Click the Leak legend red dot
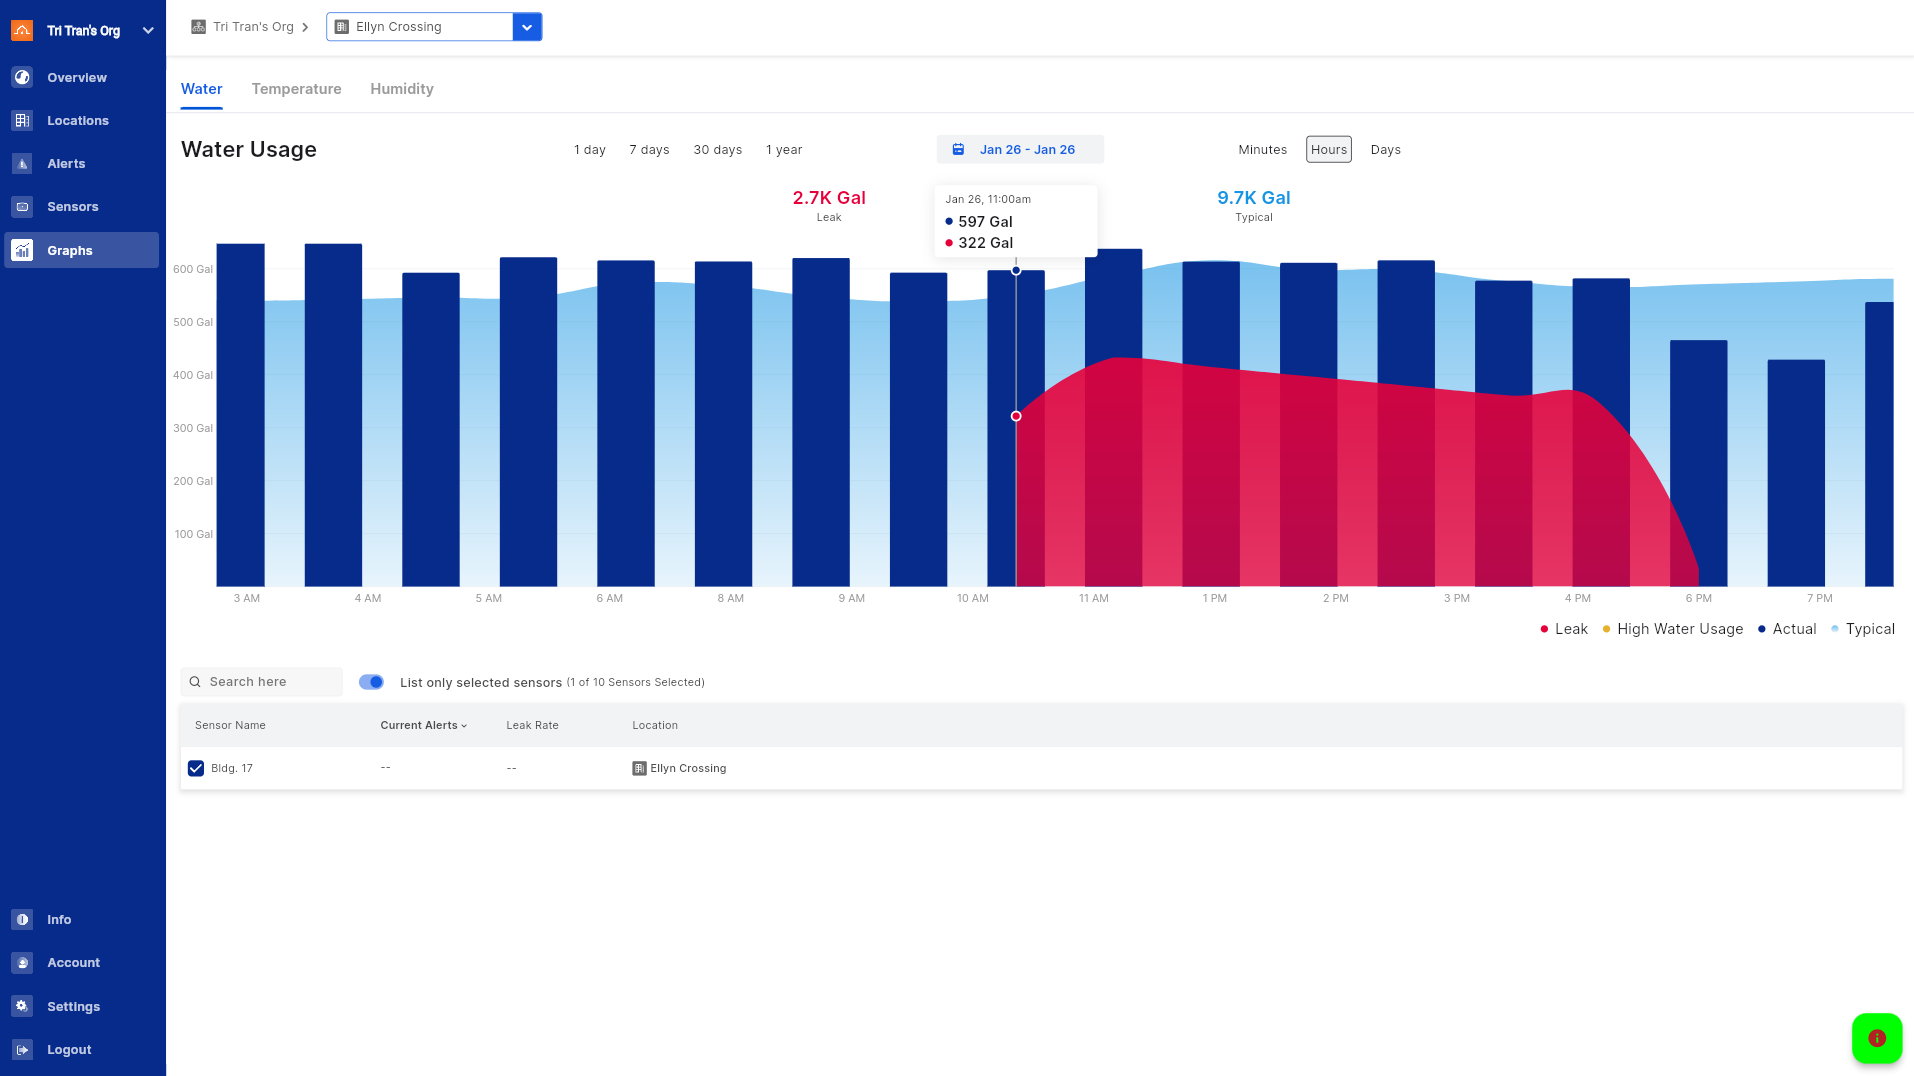The width and height of the screenshot is (1914, 1076). coord(1544,629)
